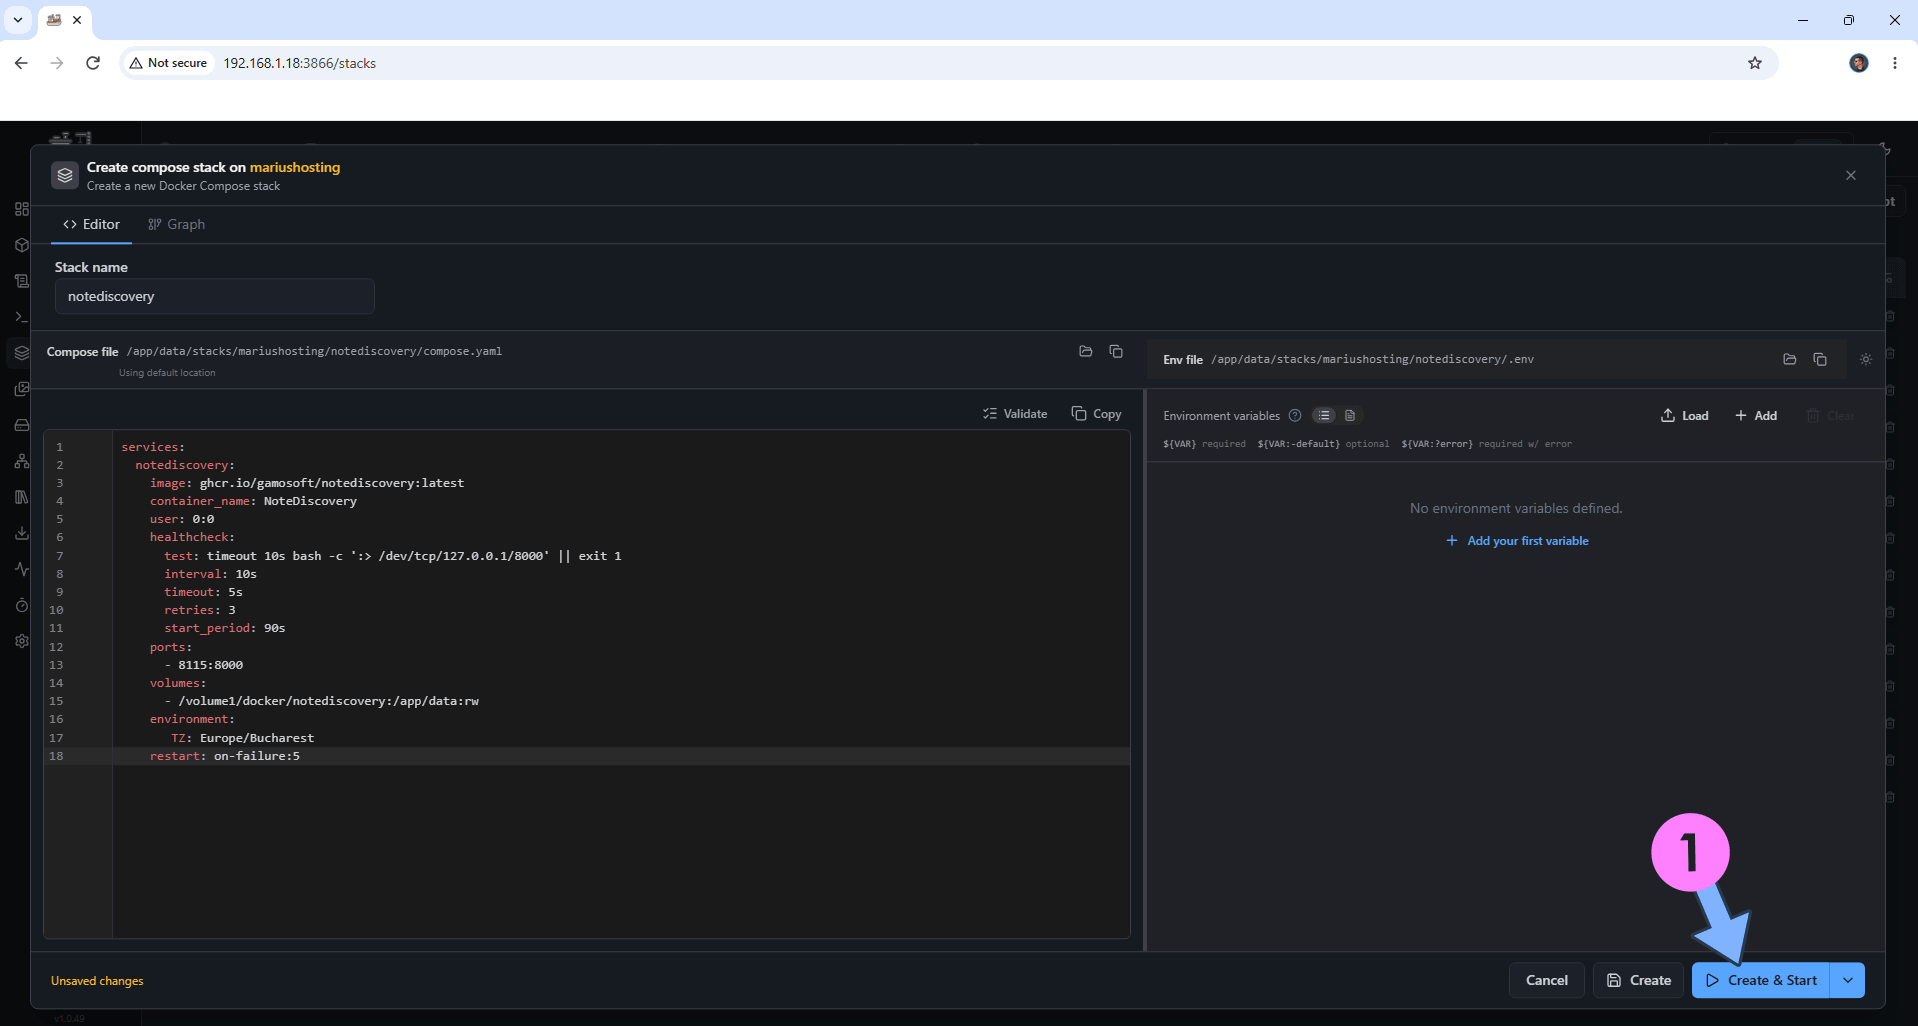Click Add your first variable link
Screen dimensions: 1918x1026
point(1517,541)
